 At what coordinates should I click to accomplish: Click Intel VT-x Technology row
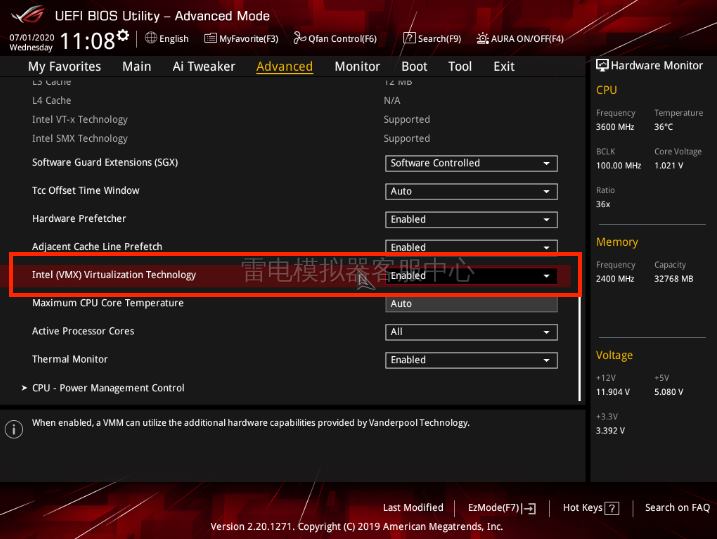pyautogui.click(x=293, y=119)
